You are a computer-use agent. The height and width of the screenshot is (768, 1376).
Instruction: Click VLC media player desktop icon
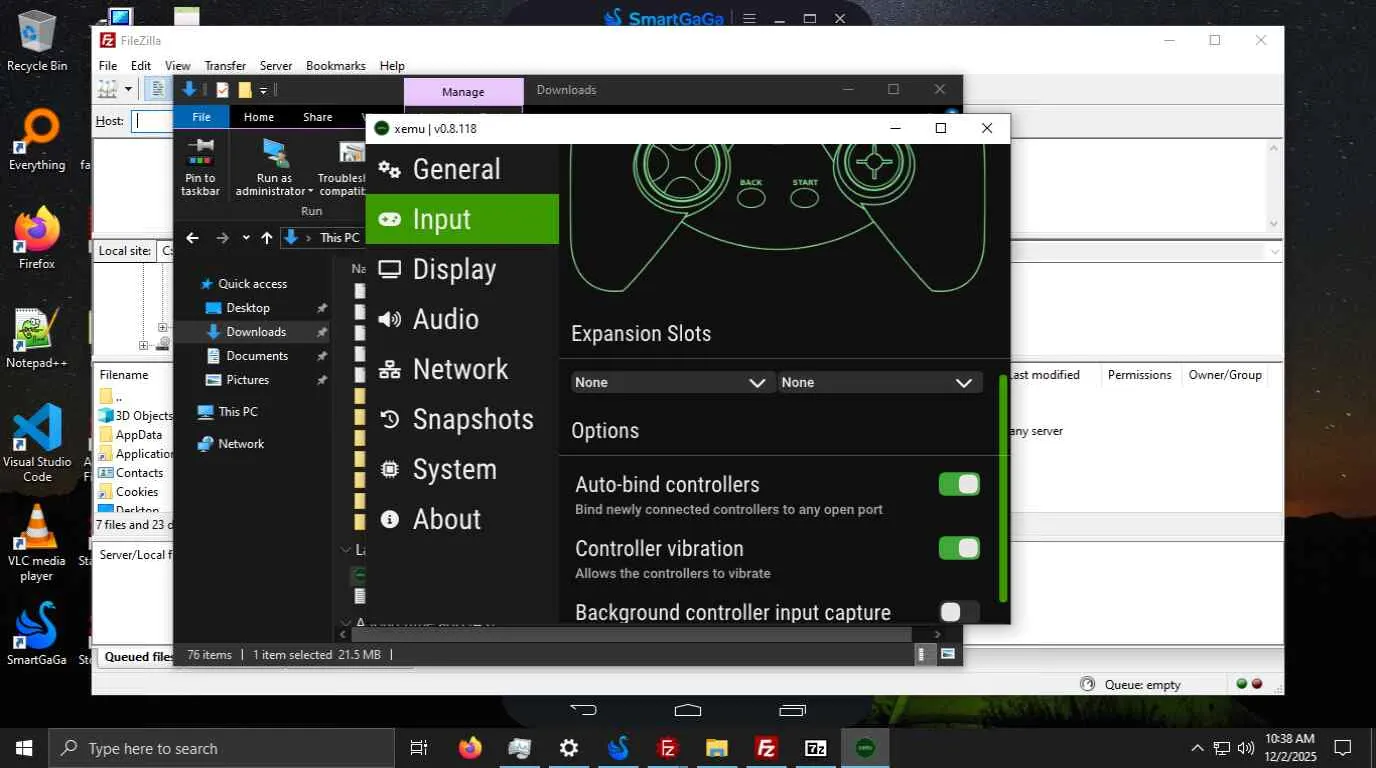pyautogui.click(x=37, y=543)
